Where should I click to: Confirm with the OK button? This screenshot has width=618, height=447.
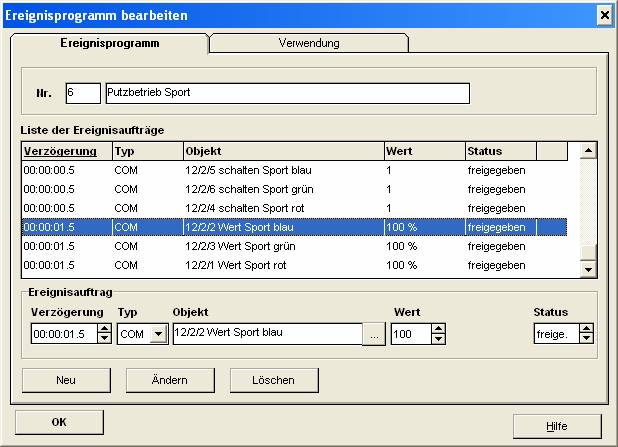coord(59,422)
